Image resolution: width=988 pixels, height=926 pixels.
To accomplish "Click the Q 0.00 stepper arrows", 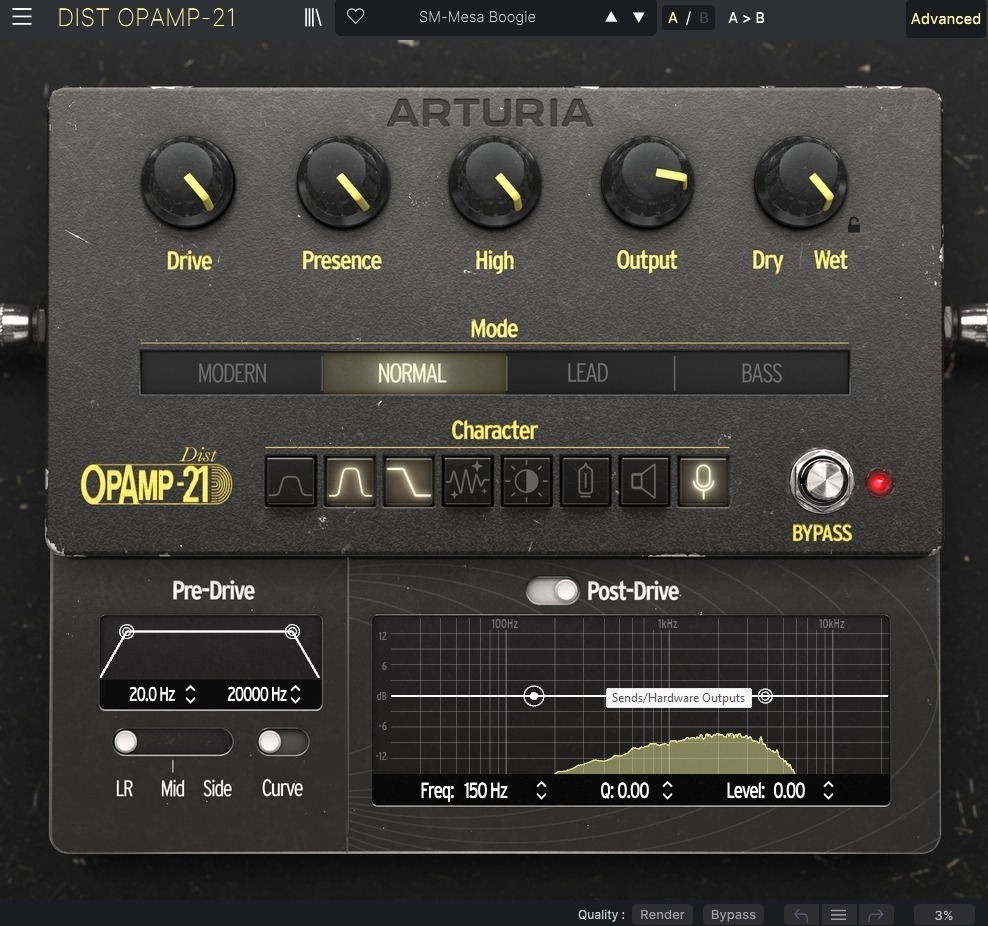I will pos(667,791).
